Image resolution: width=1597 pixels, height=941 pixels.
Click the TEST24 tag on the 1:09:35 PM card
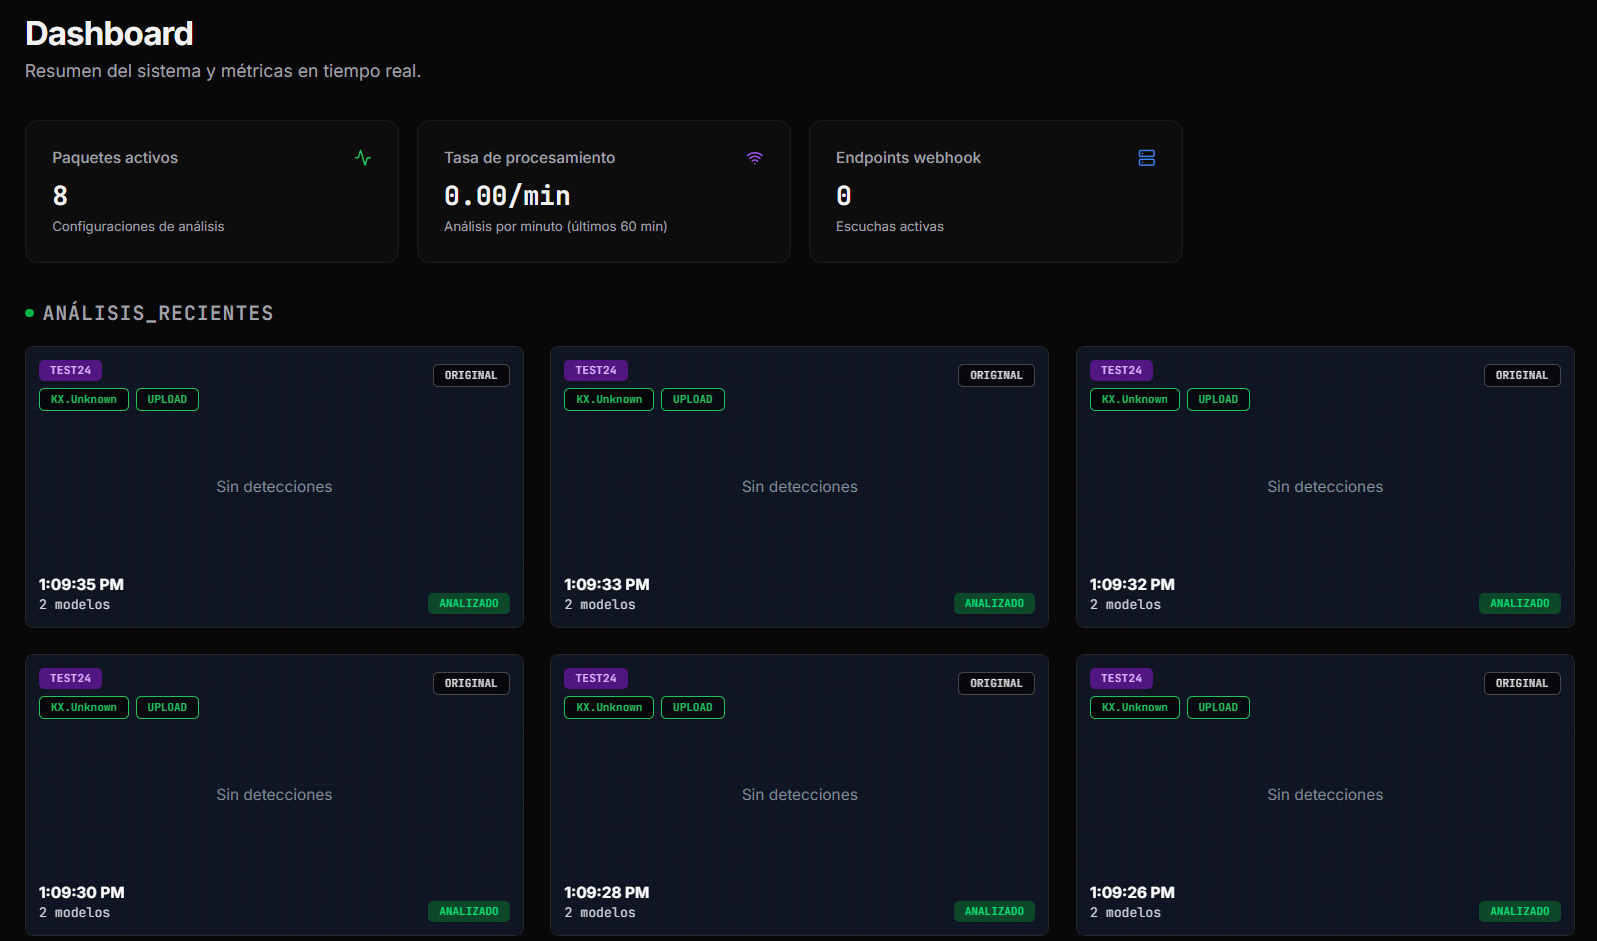pyautogui.click(x=71, y=370)
